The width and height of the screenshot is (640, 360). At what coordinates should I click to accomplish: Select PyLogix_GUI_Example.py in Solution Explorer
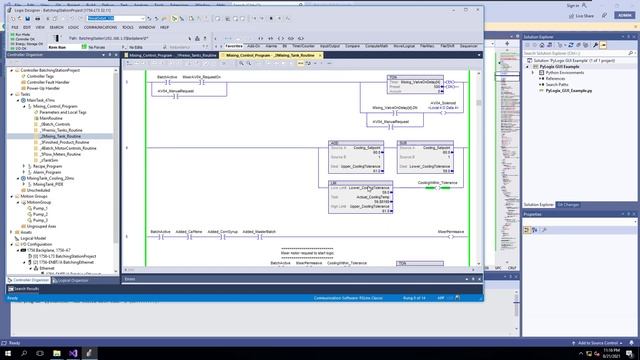click(569, 91)
